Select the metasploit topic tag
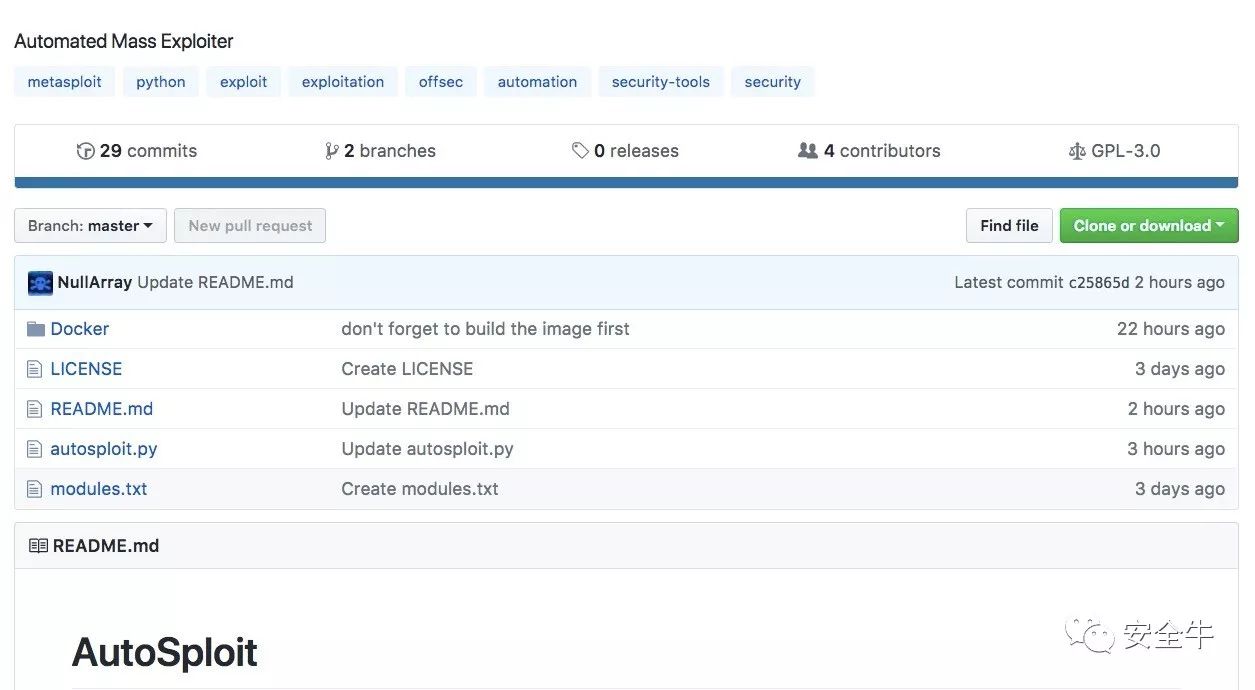Screen dimensions: 1255x690 pos(64,82)
